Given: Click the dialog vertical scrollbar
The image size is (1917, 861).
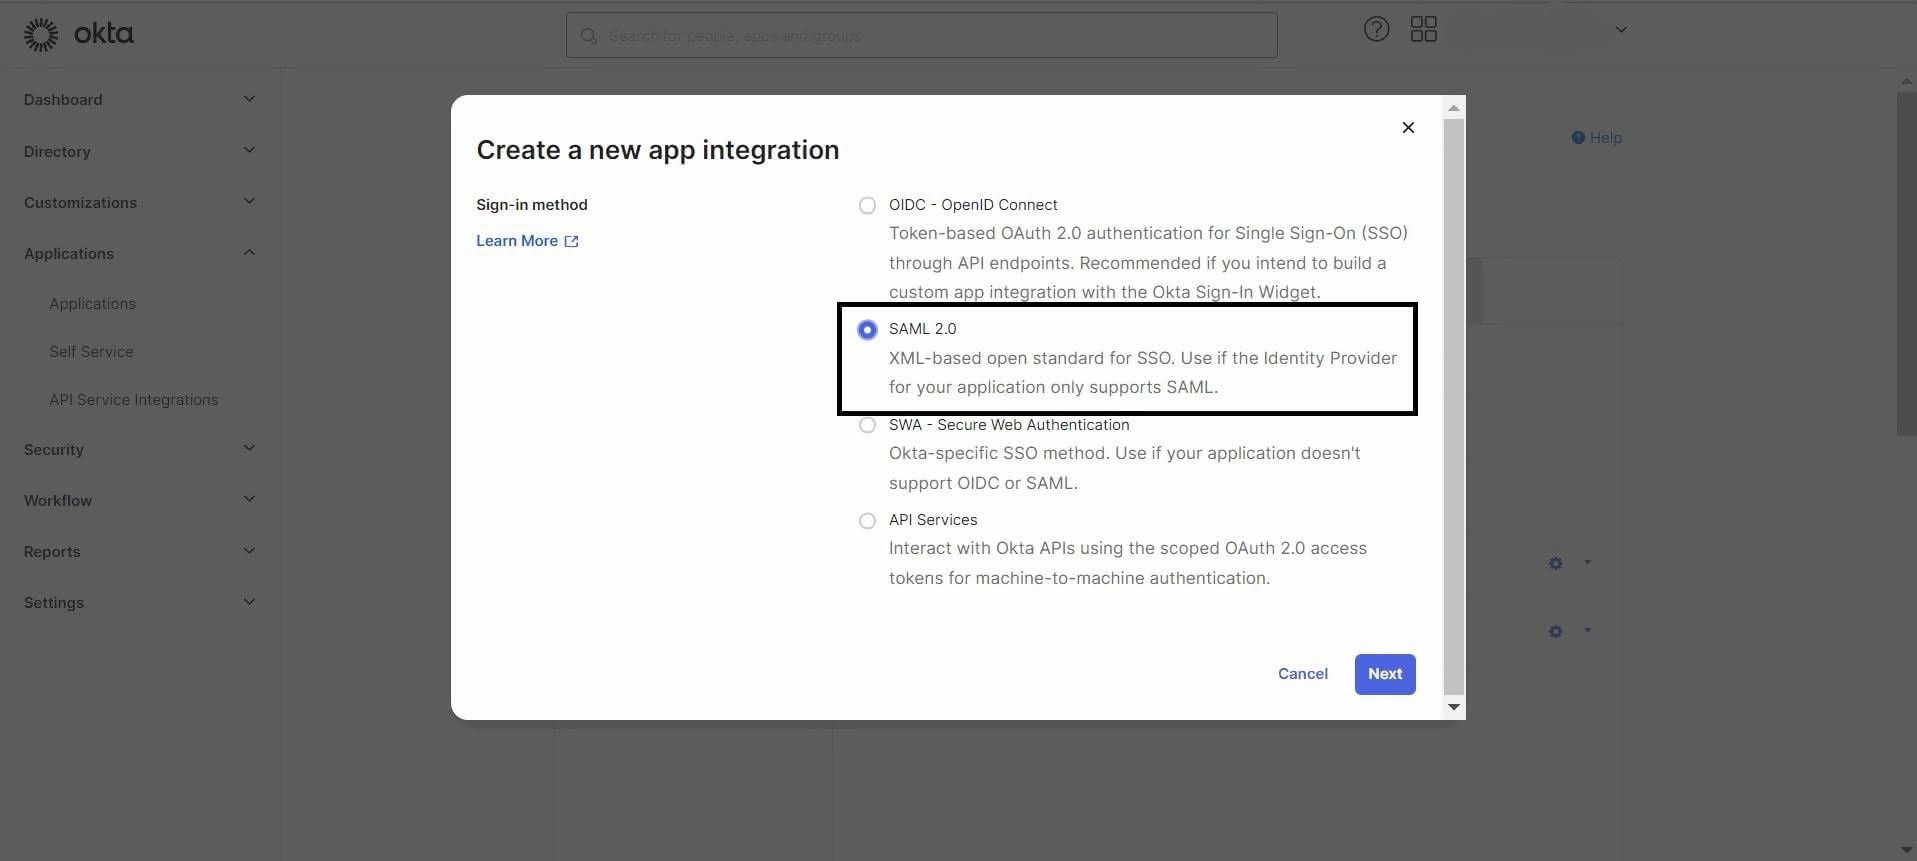Looking at the screenshot, I should [1453, 400].
